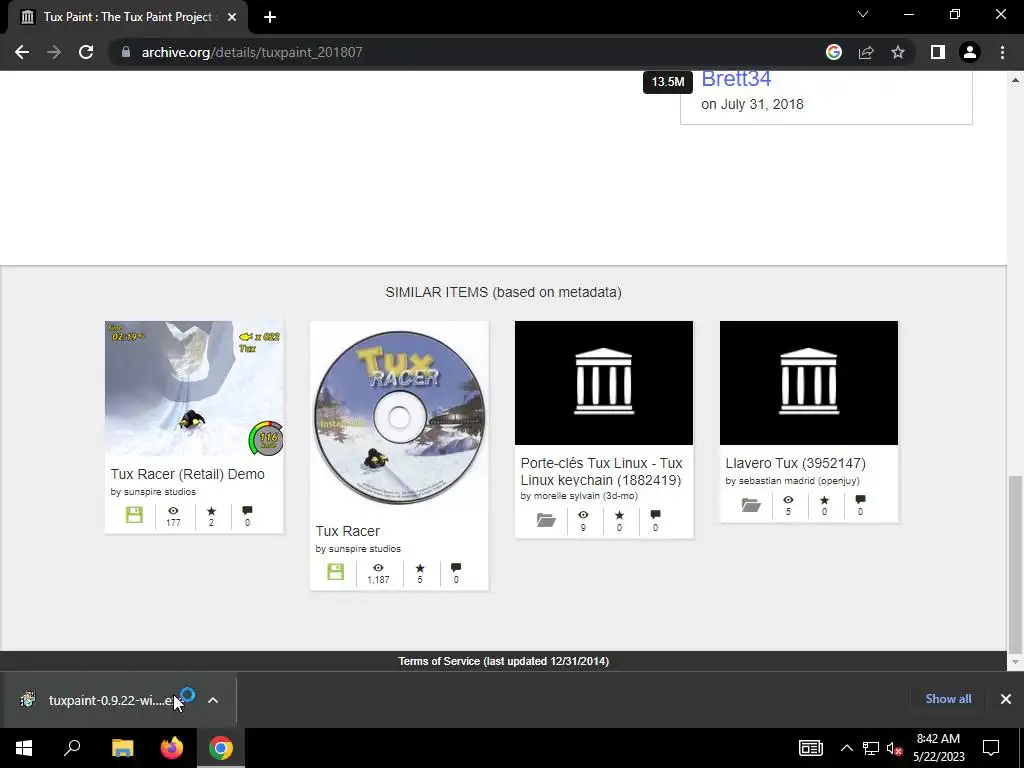The width and height of the screenshot is (1024, 768).
Task: Open Tux Racer (Retail) Demo thumbnail
Action: click(194, 389)
